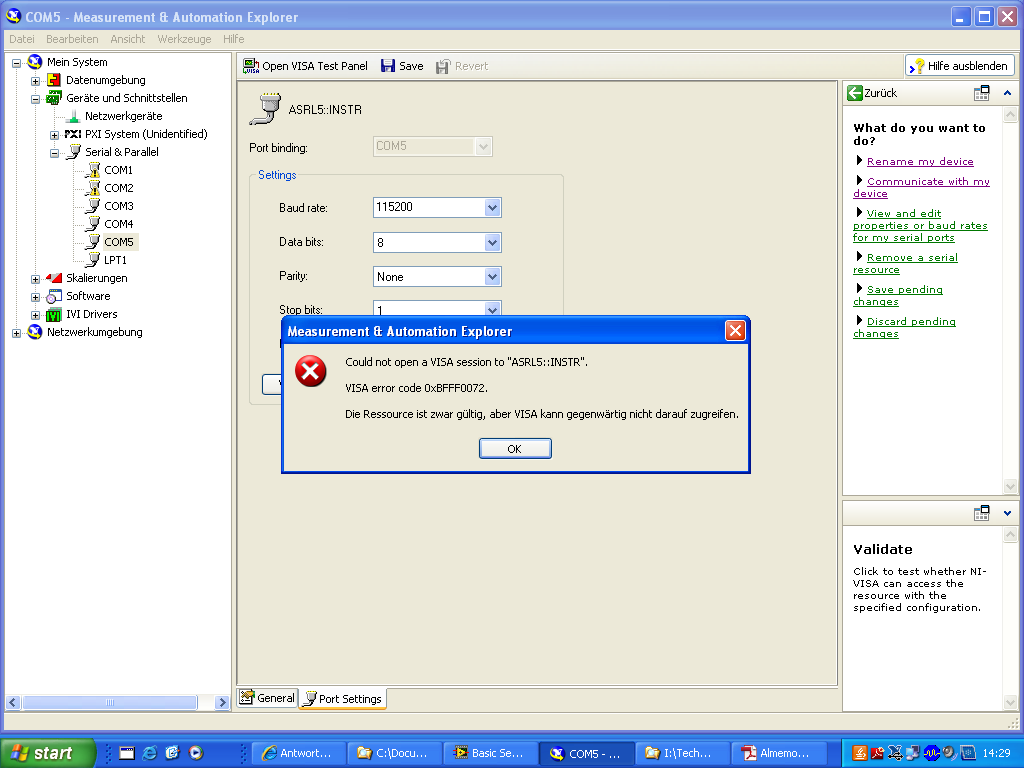Click Discard pending changes link
1024x768 pixels.
[904, 327]
